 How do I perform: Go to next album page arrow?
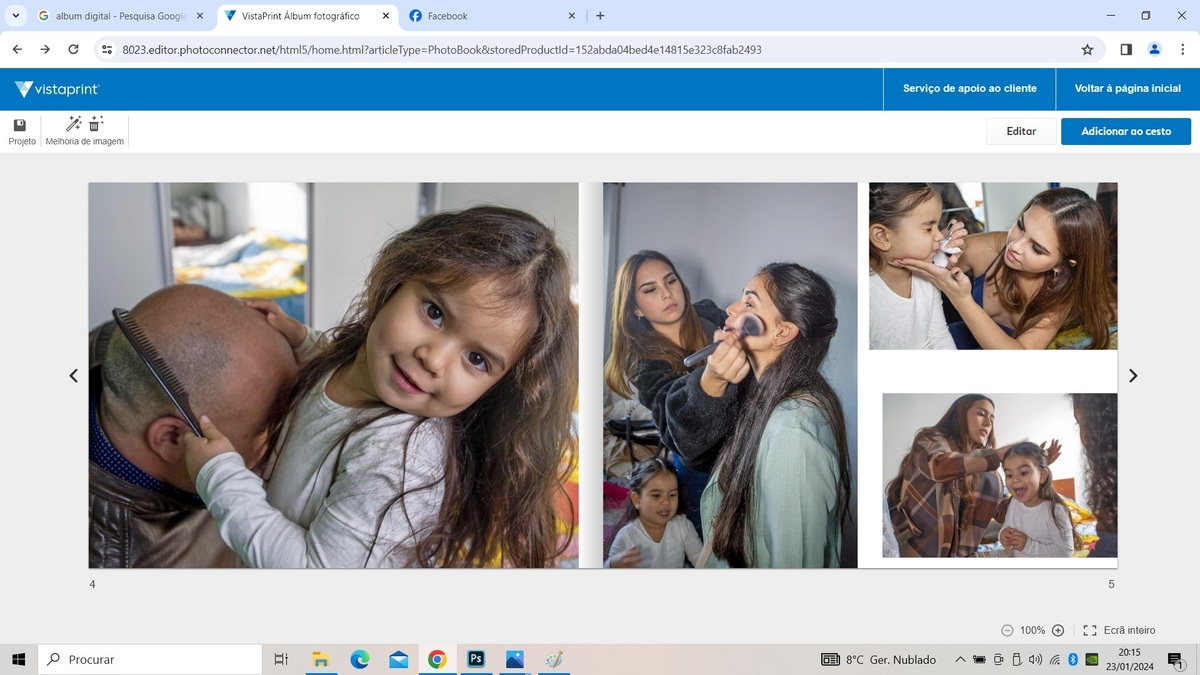(1133, 376)
